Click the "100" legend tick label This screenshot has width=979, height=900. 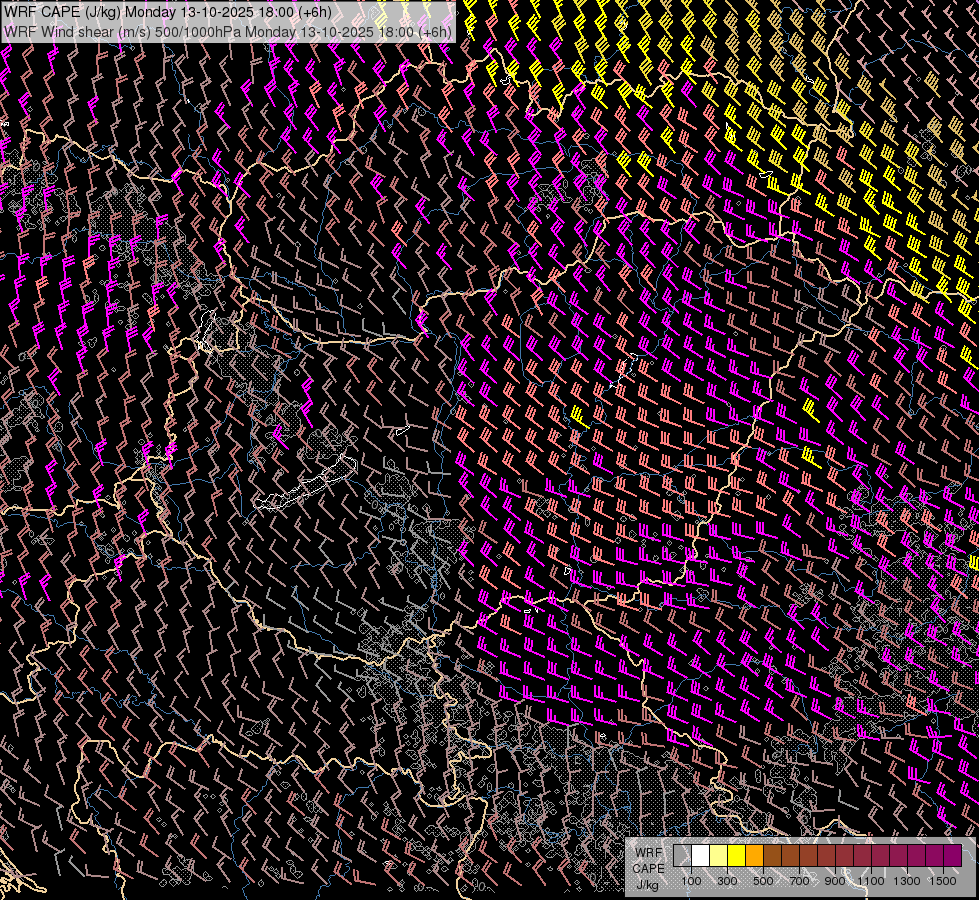coord(691,881)
